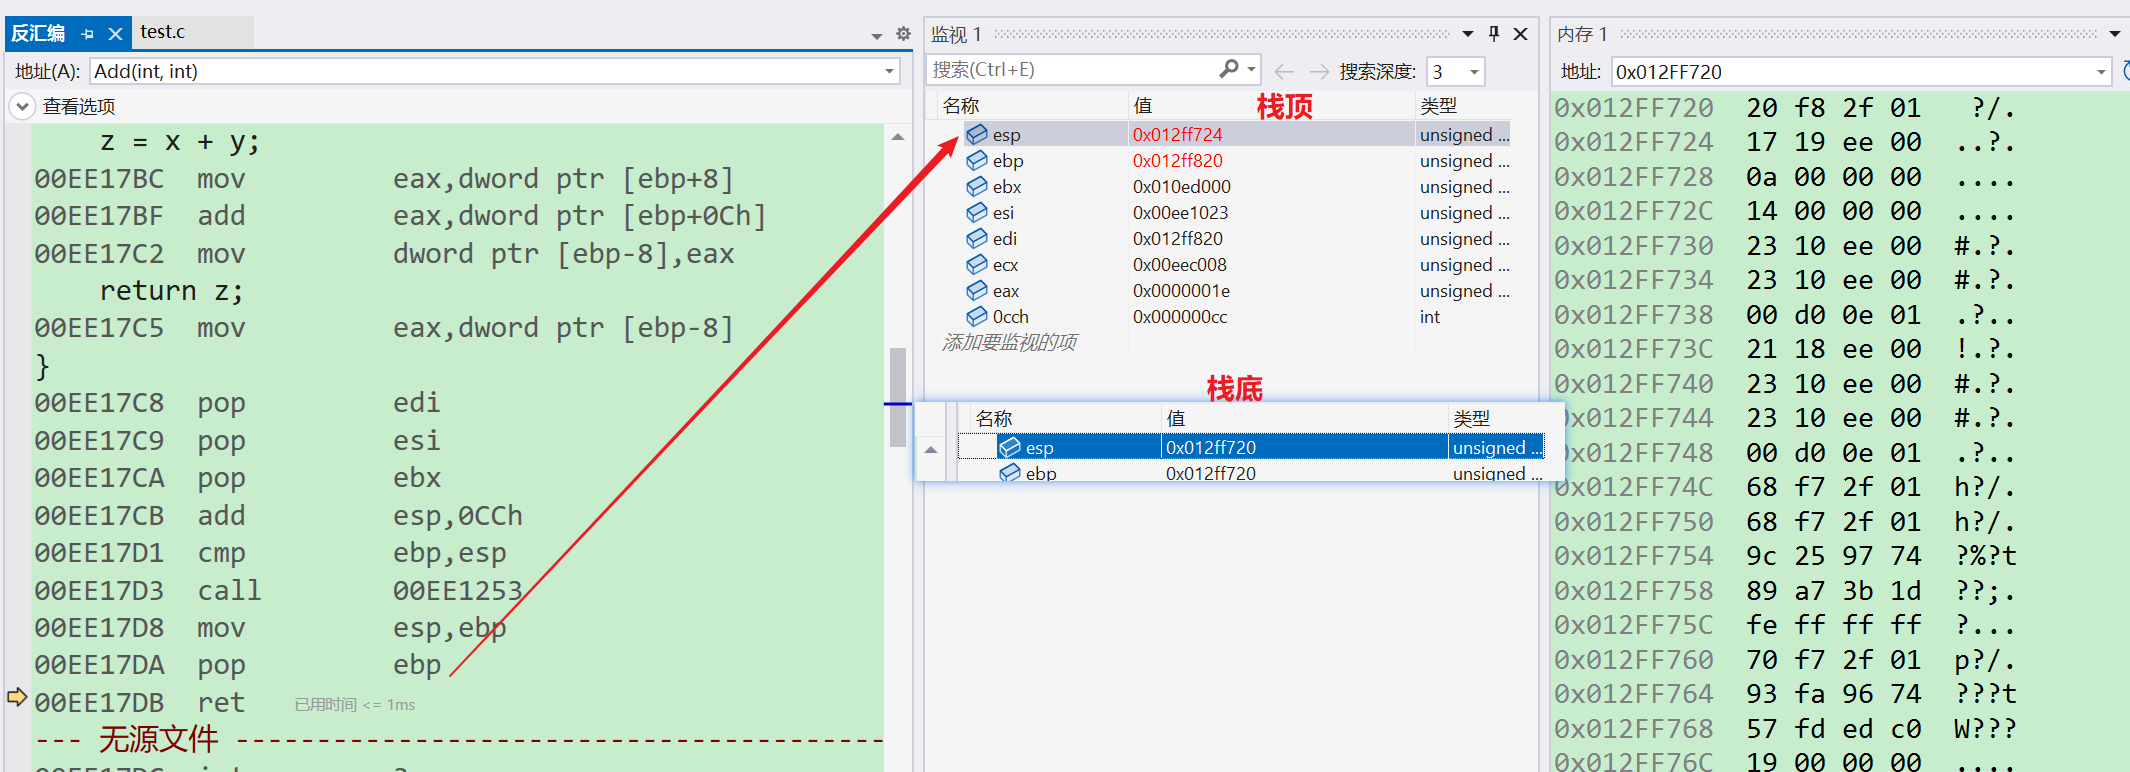Click the 添加要监视的项 add-watch row
The image size is (2130, 772).
click(1009, 342)
